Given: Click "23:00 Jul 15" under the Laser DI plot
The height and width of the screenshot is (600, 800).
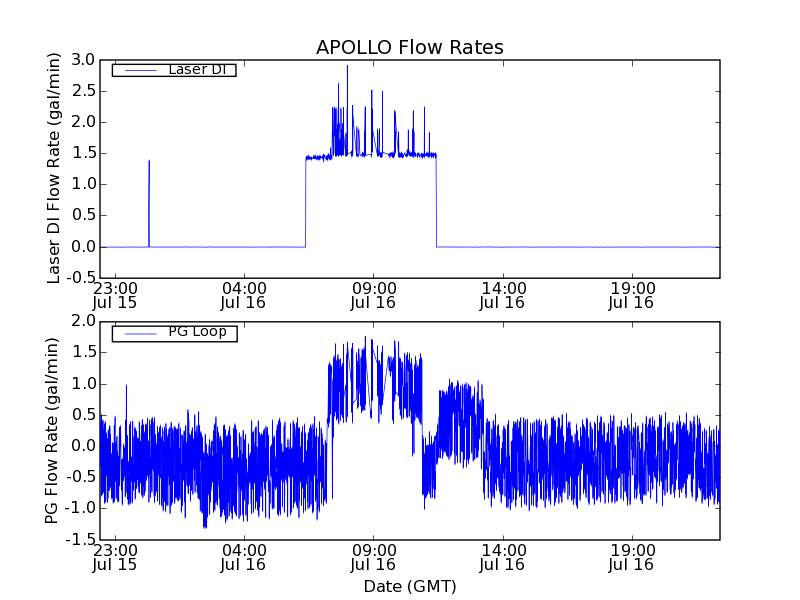Looking at the screenshot, I should [115, 295].
